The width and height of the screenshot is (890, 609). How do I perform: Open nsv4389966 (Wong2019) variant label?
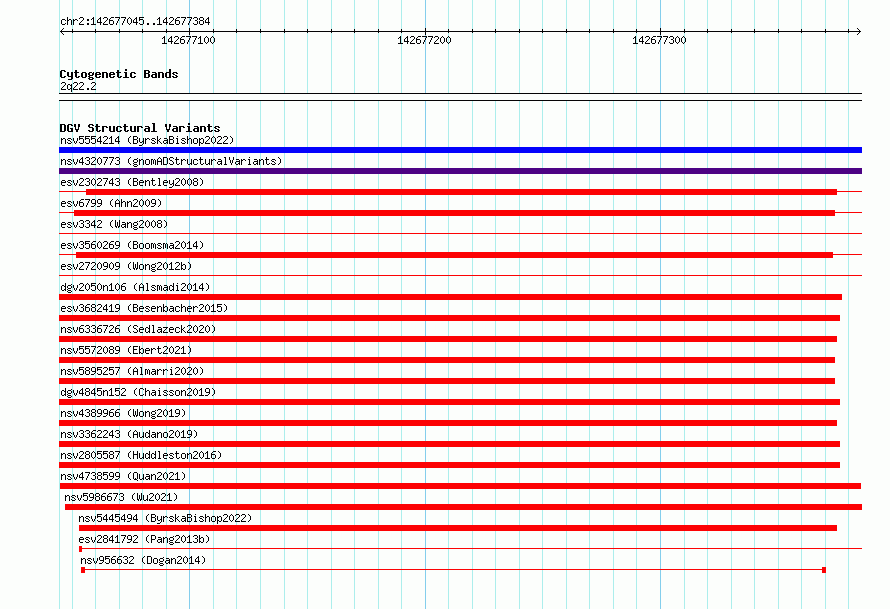[123, 413]
